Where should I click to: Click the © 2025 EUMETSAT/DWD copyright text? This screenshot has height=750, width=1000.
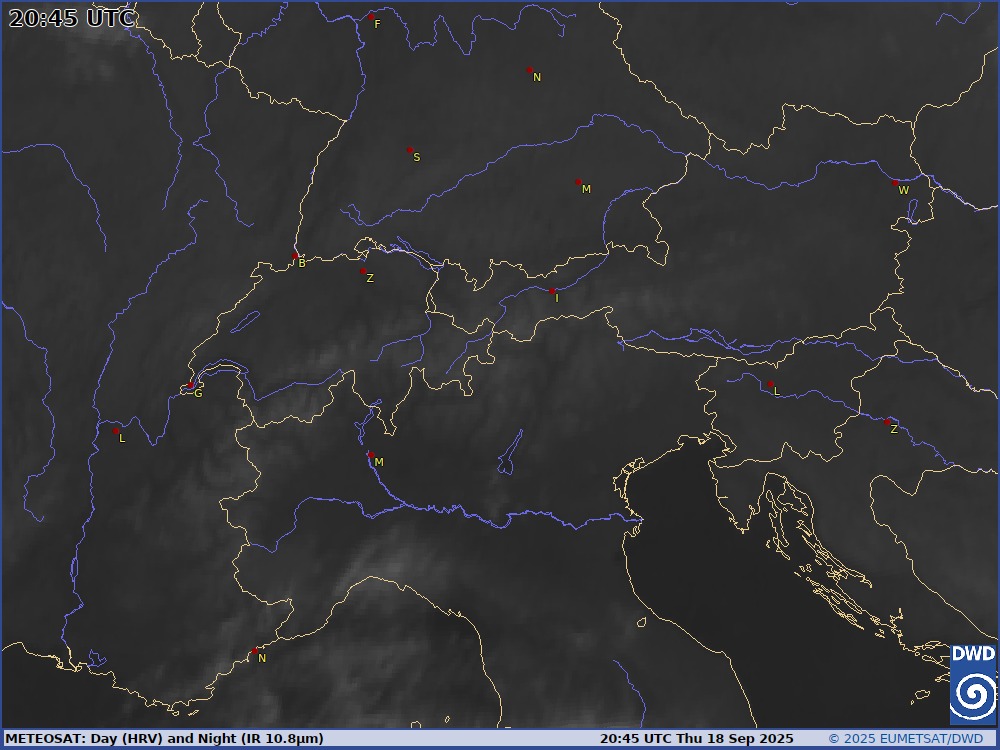click(x=906, y=739)
